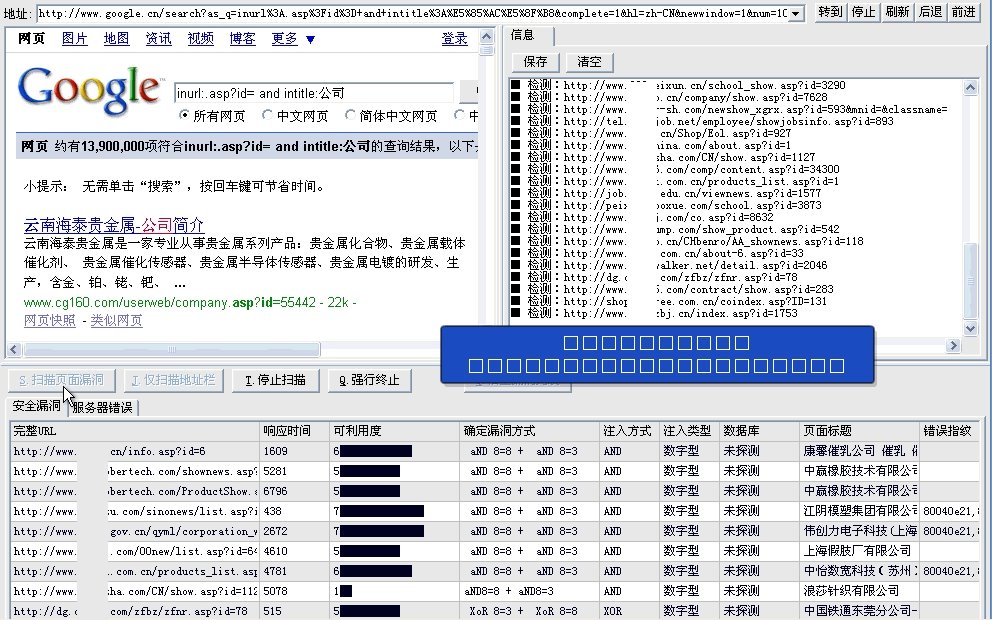Click the 停止 (Stop) navigation button
The image size is (992, 620).
(x=863, y=12)
